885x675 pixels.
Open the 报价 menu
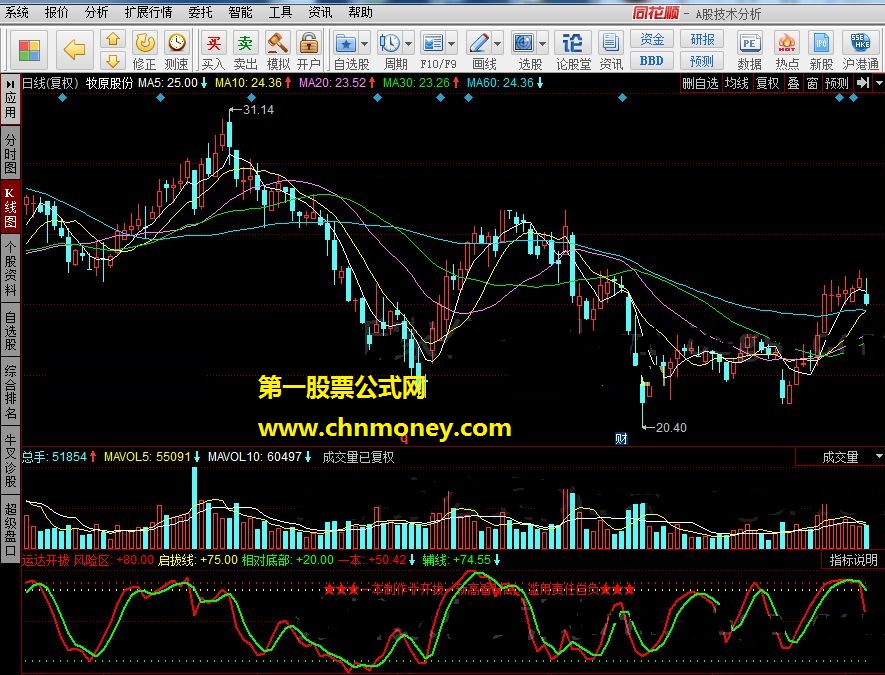(x=56, y=12)
